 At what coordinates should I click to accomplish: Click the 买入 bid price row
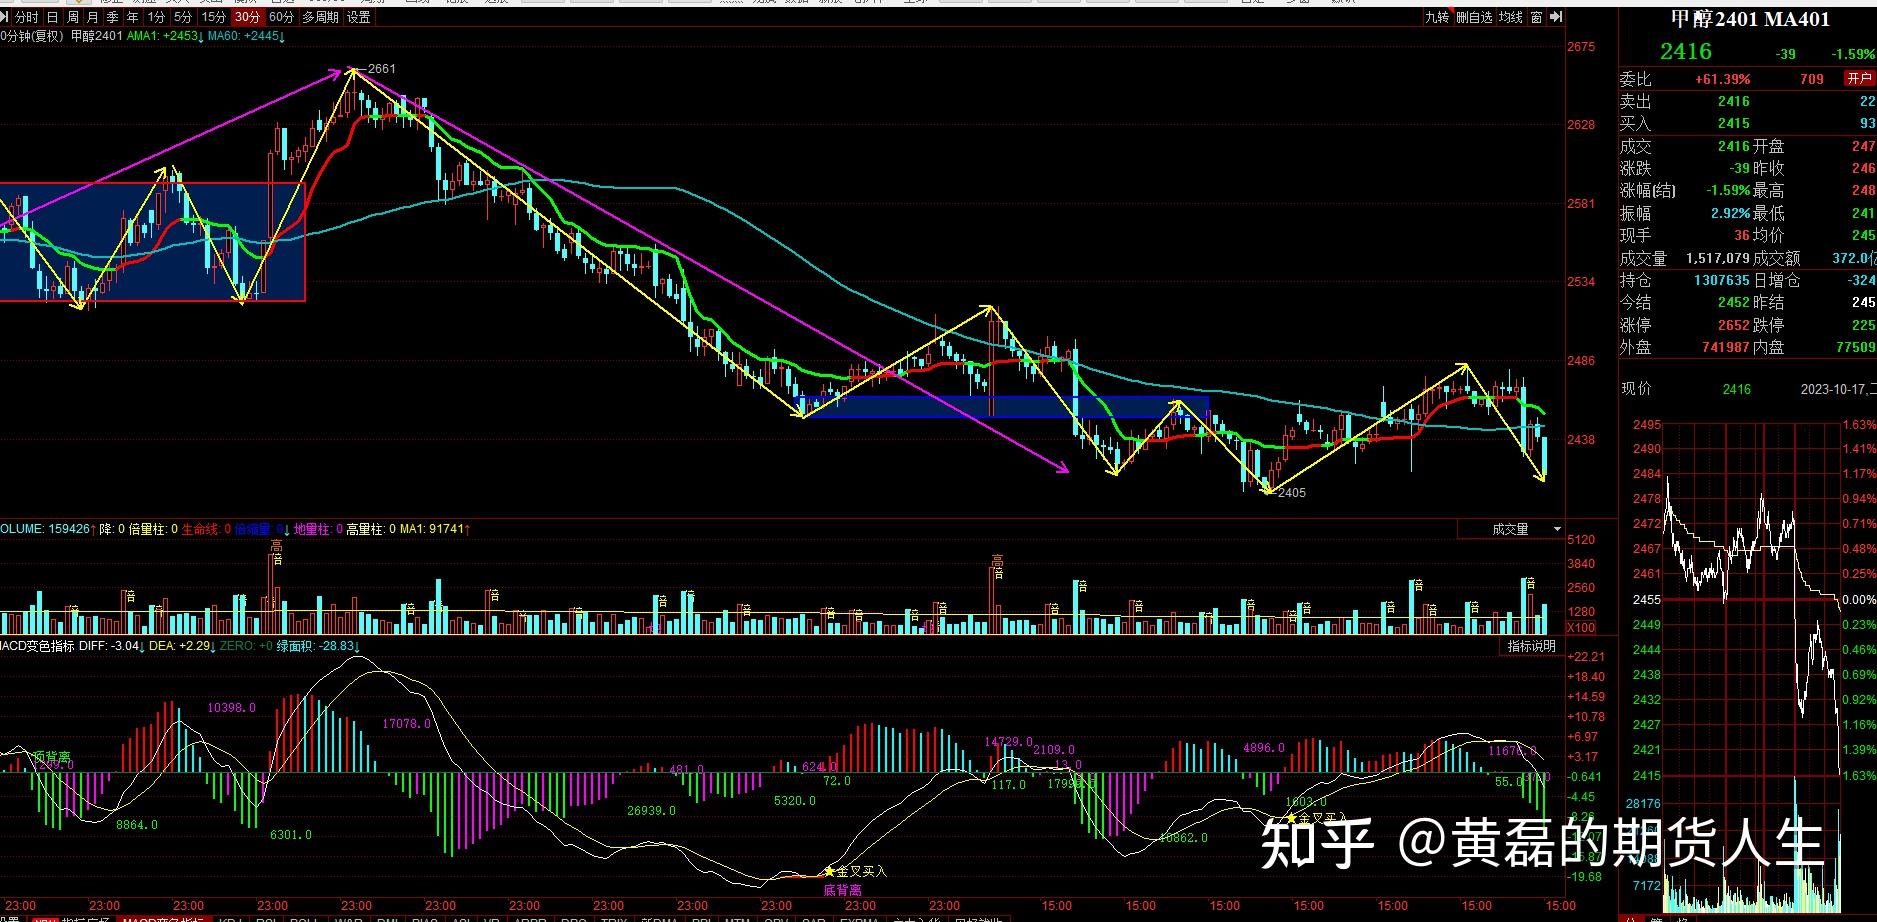point(1748,123)
